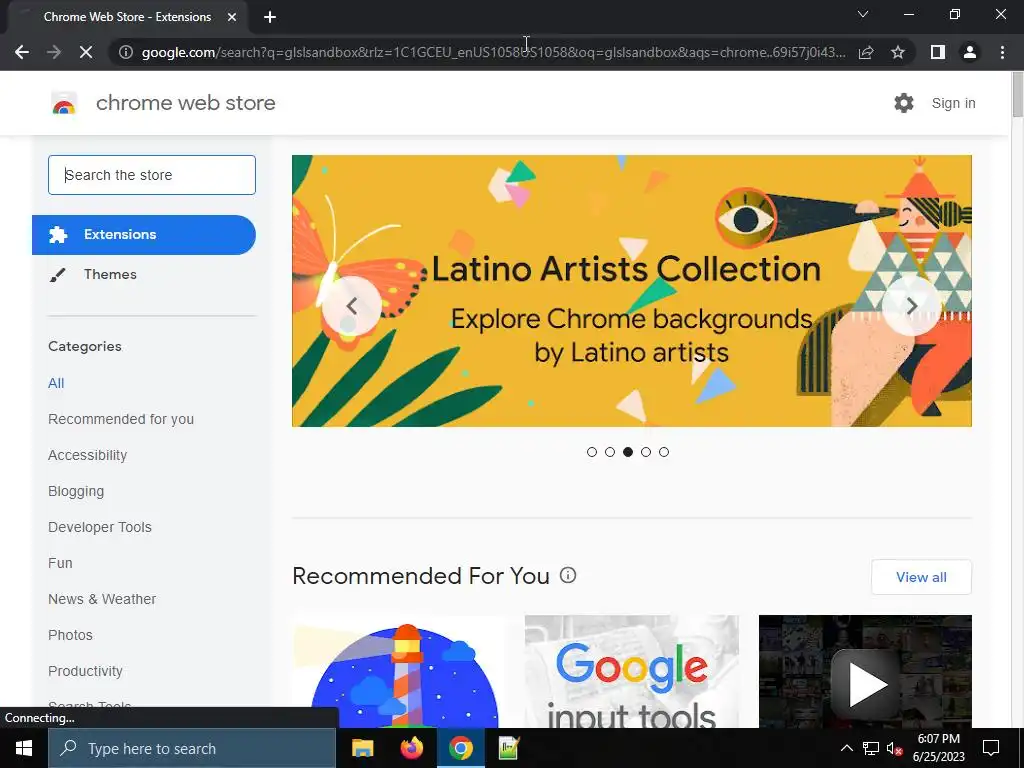1024x768 pixels.
Task: Stop loading the page
Action: [x=86, y=52]
